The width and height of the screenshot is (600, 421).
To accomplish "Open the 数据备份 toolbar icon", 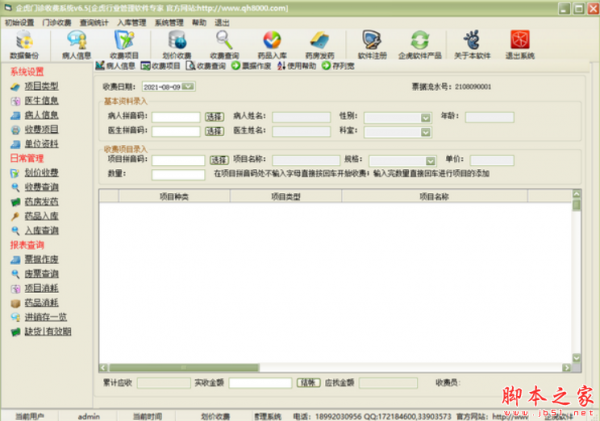I will tap(24, 45).
